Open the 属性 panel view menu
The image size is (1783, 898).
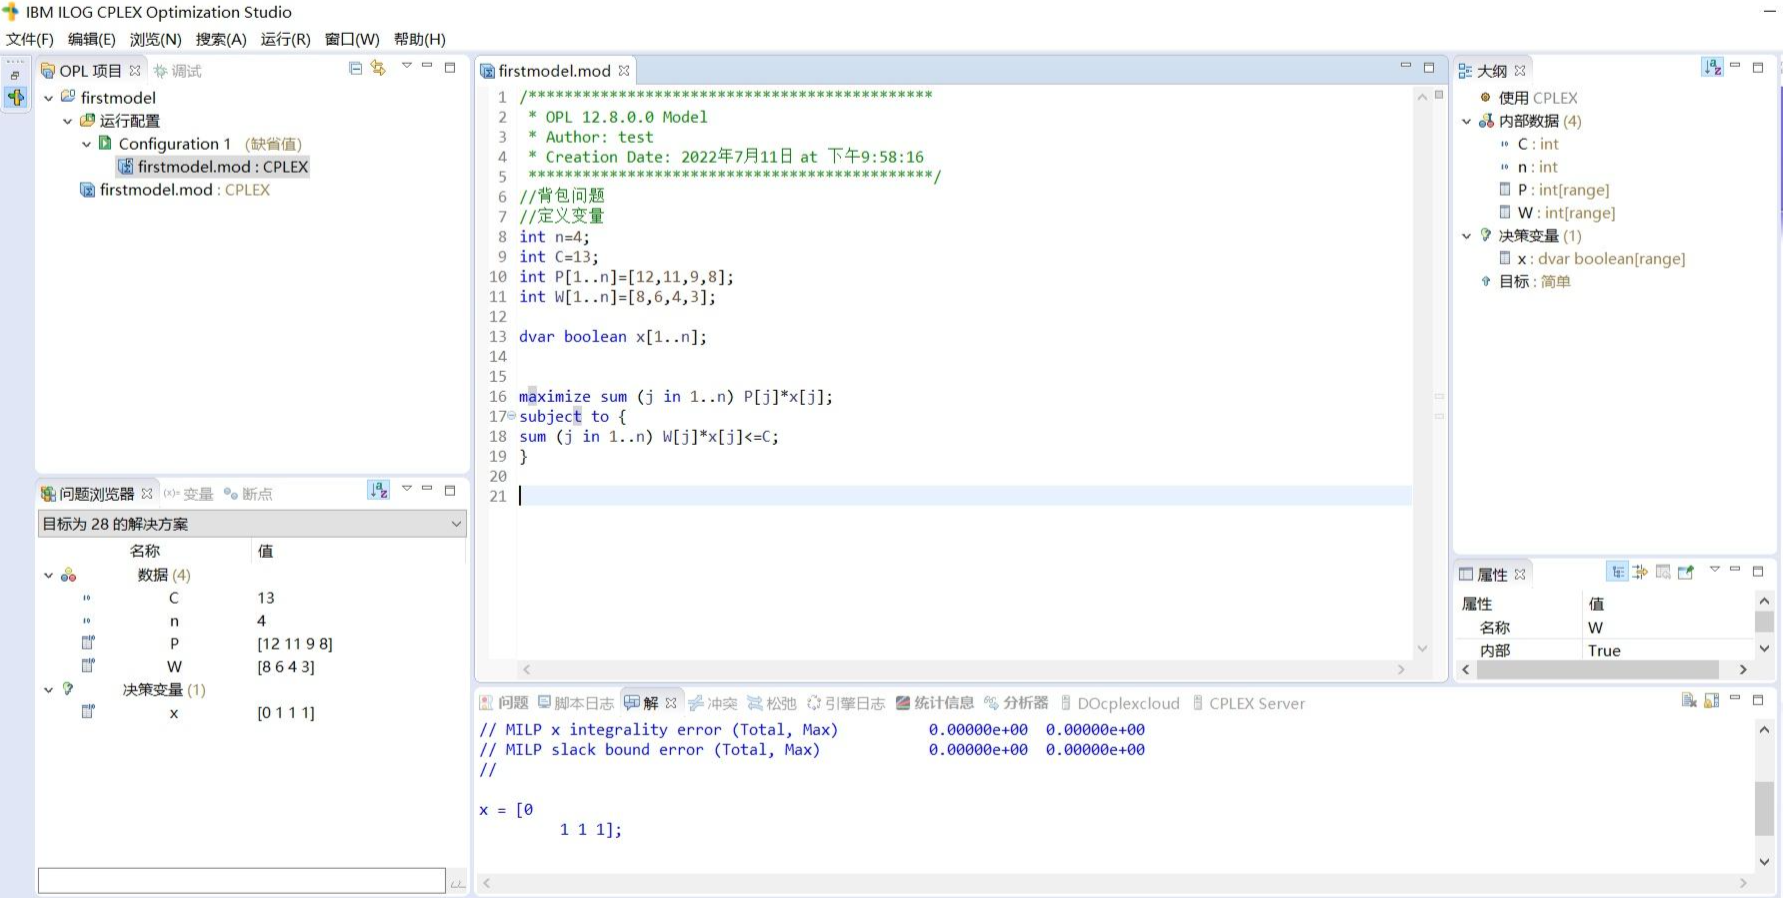(x=1715, y=569)
